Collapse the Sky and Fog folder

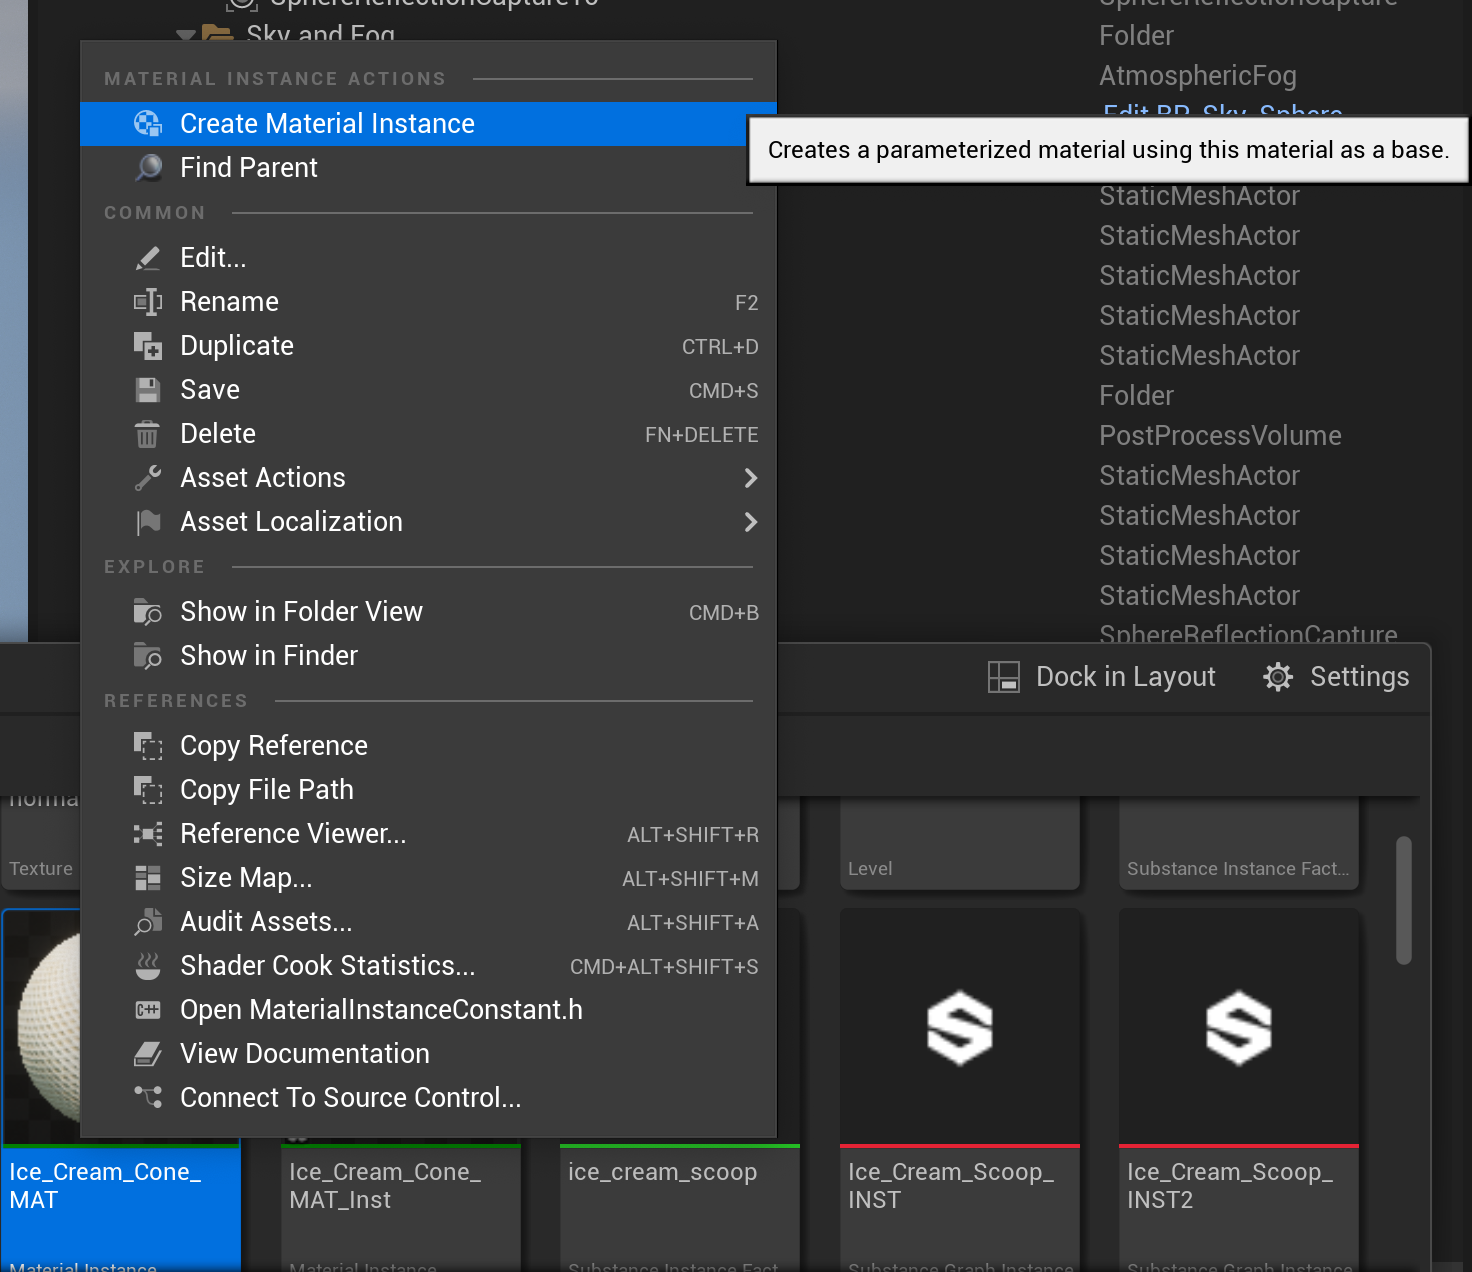(185, 35)
